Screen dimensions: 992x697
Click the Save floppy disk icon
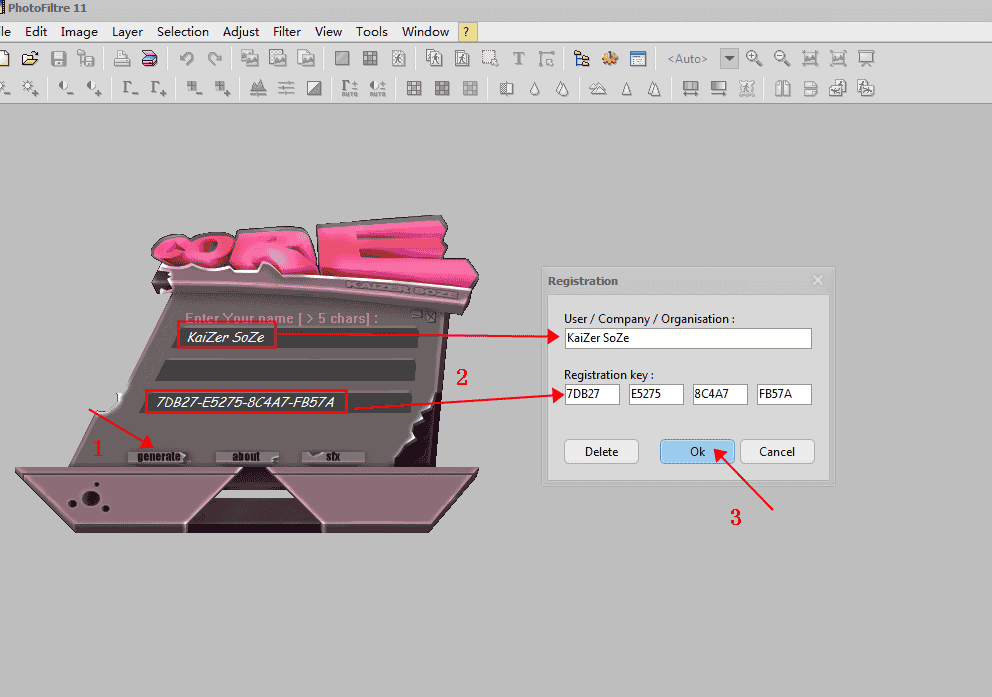tap(58, 59)
